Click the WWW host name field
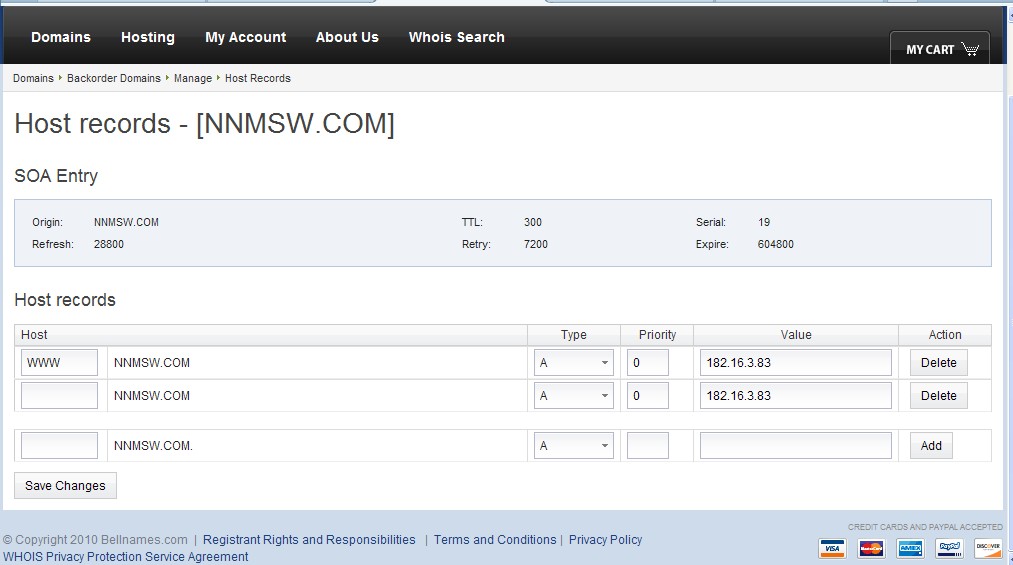 (59, 363)
